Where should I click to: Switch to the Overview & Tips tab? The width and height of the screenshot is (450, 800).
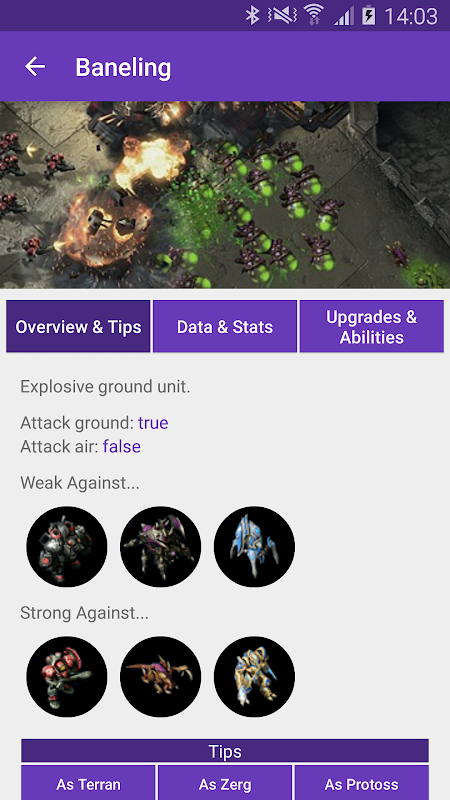tap(78, 327)
